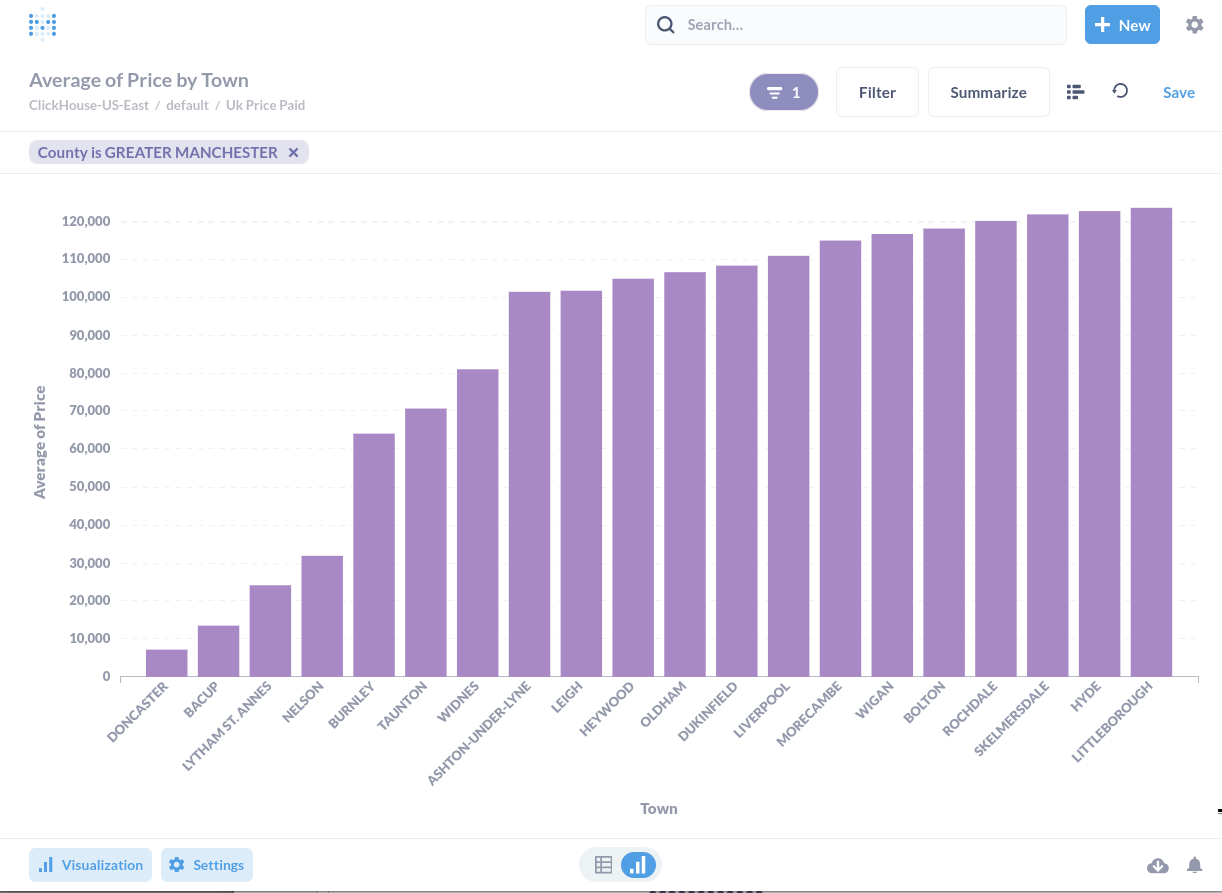The image size is (1222, 893).
Task: Open the Summarize panel
Action: (988, 91)
